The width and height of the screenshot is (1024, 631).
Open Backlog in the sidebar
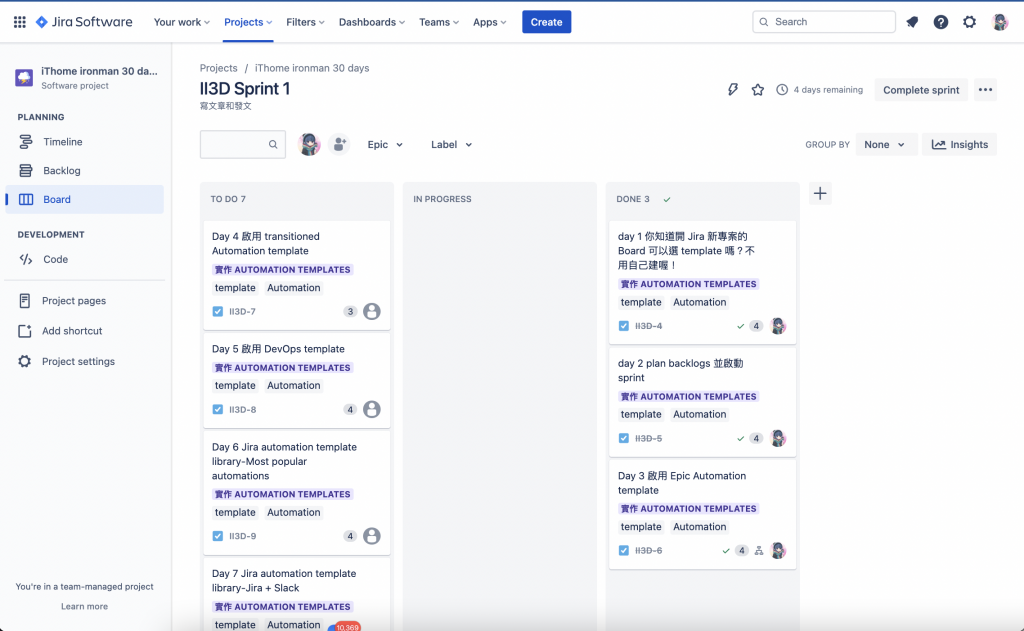coord(85,170)
